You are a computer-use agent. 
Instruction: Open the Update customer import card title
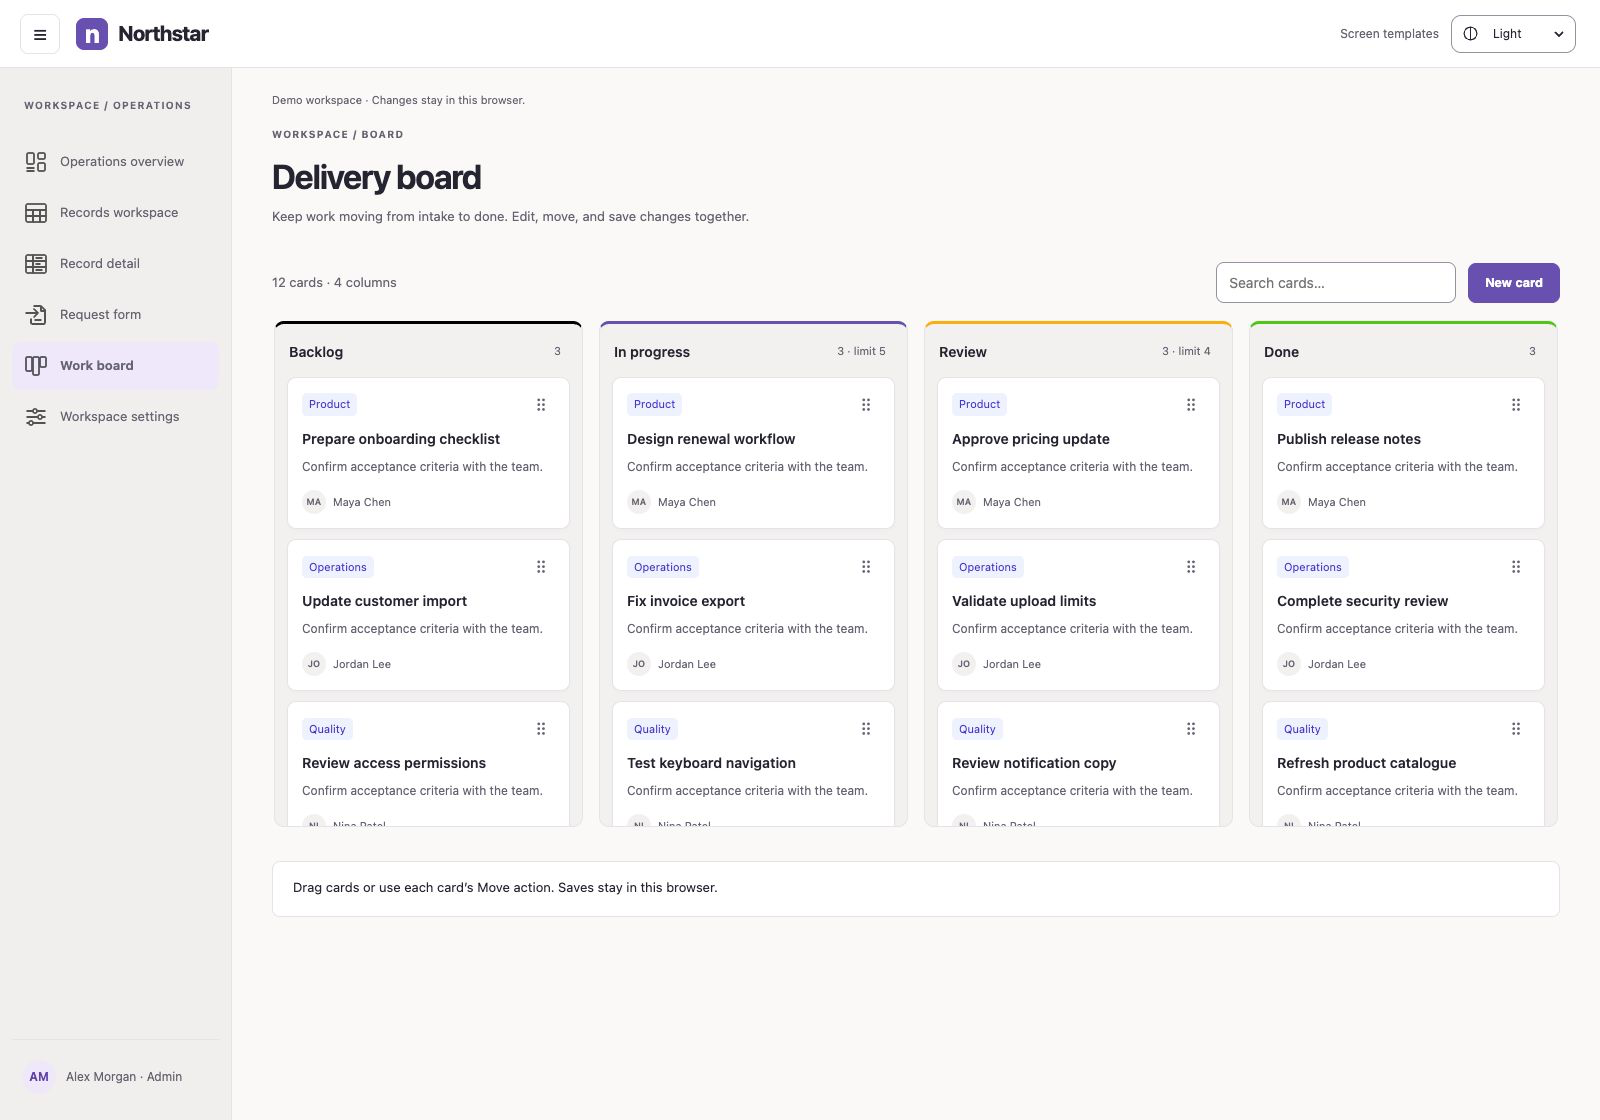pos(384,601)
